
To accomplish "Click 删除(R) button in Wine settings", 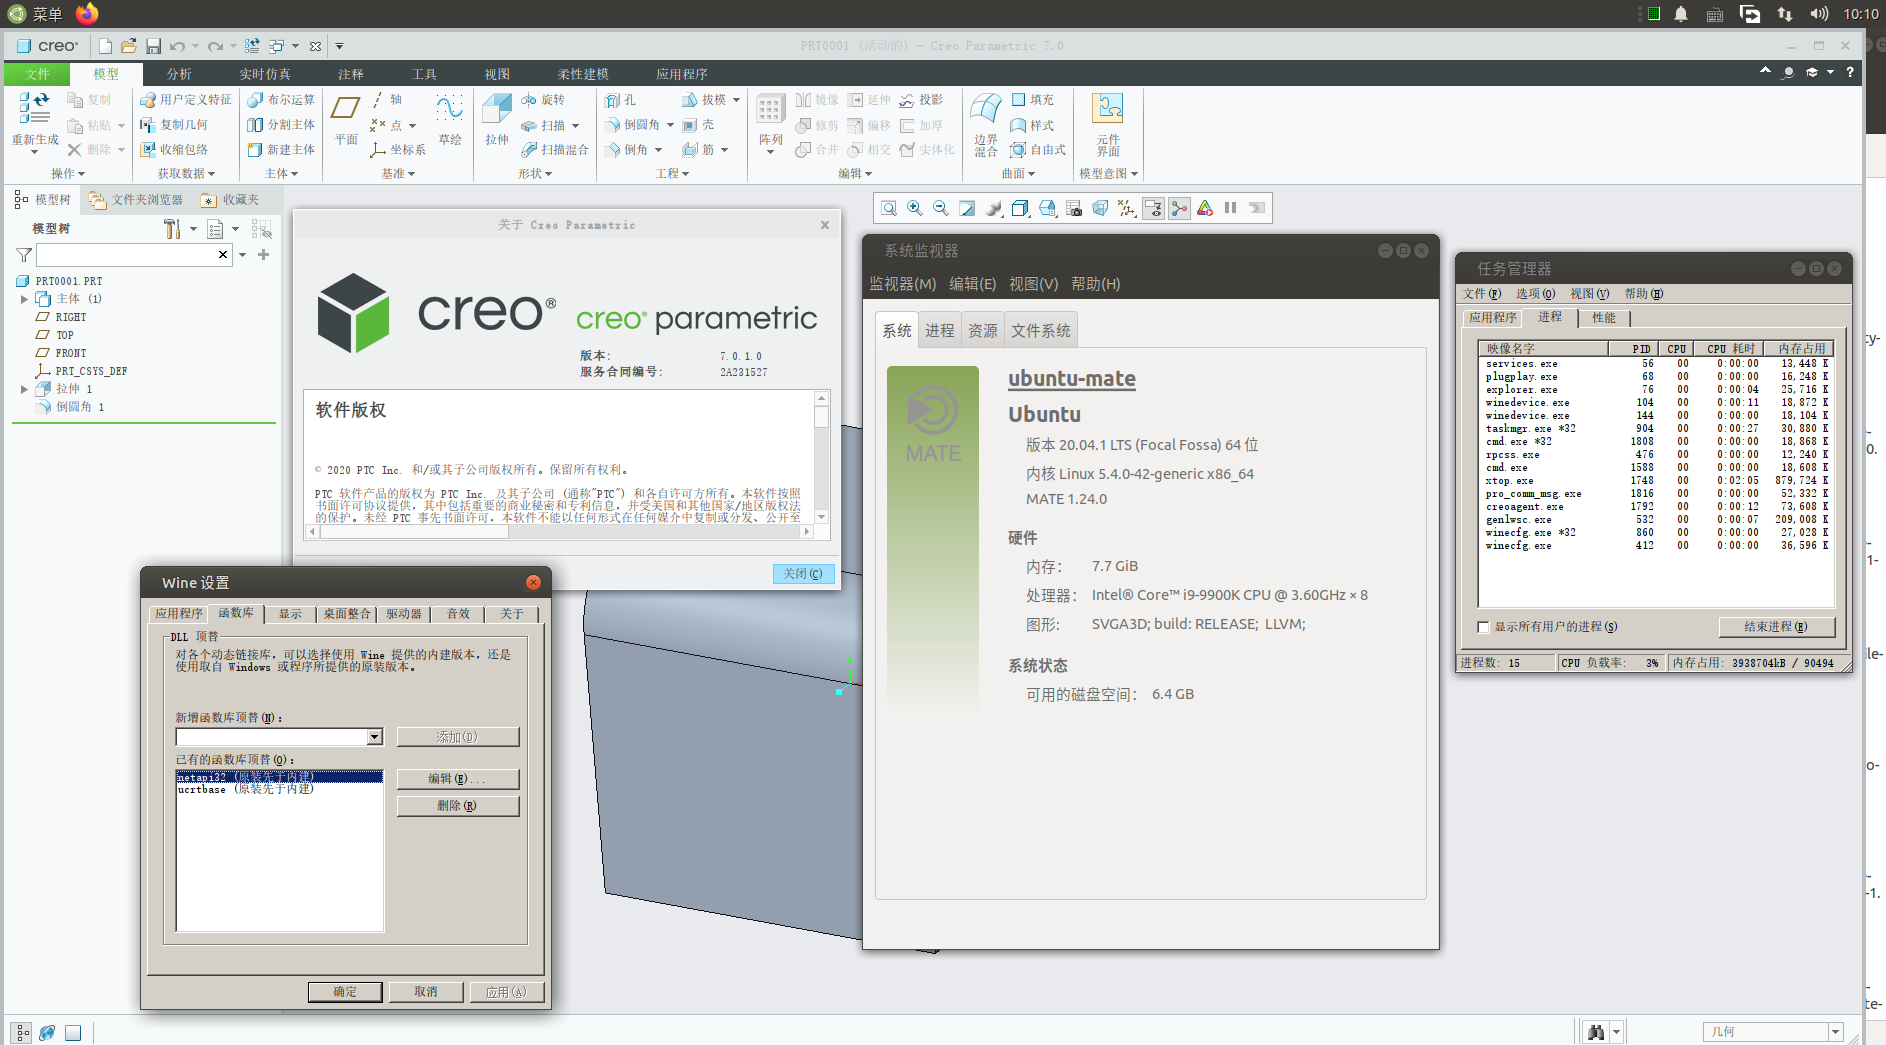I will 458,806.
